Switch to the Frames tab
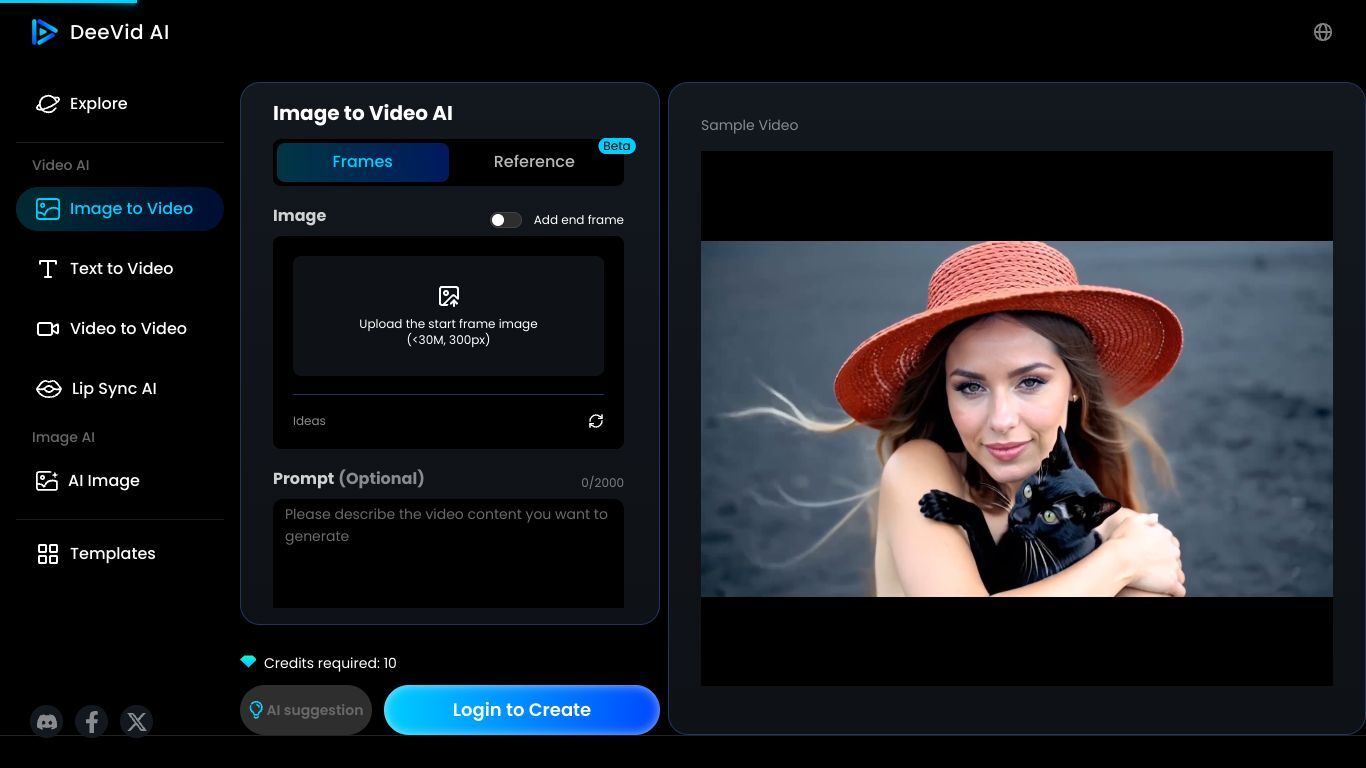The image size is (1366, 768). pos(363,162)
